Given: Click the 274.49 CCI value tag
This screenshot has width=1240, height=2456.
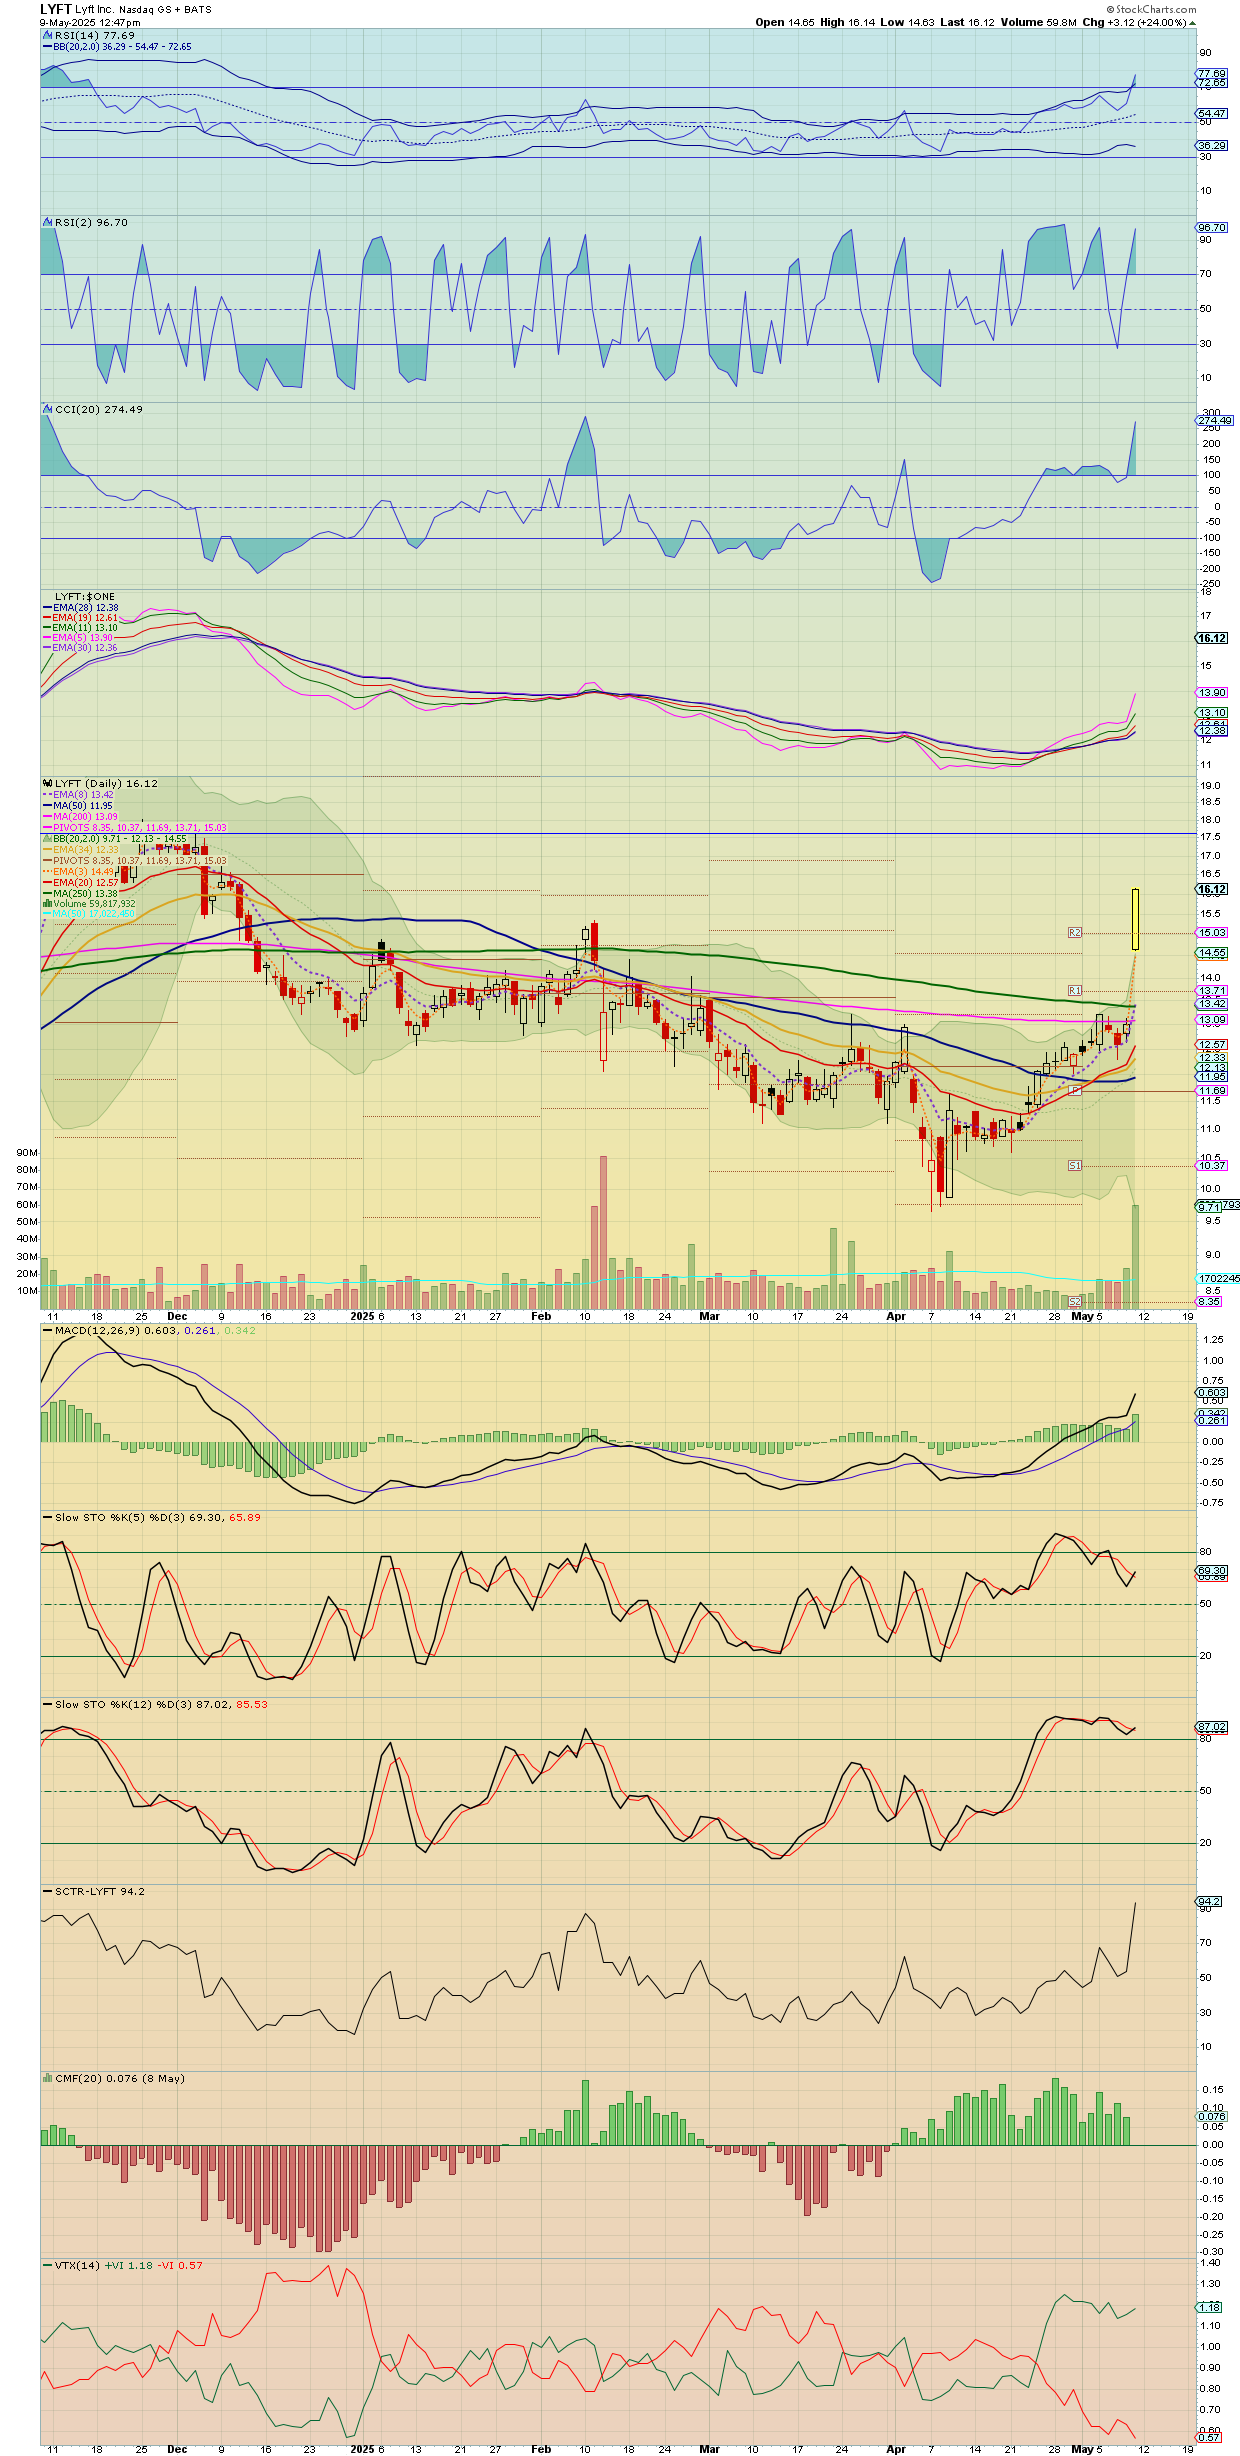Looking at the screenshot, I should [x=1215, y=421].
